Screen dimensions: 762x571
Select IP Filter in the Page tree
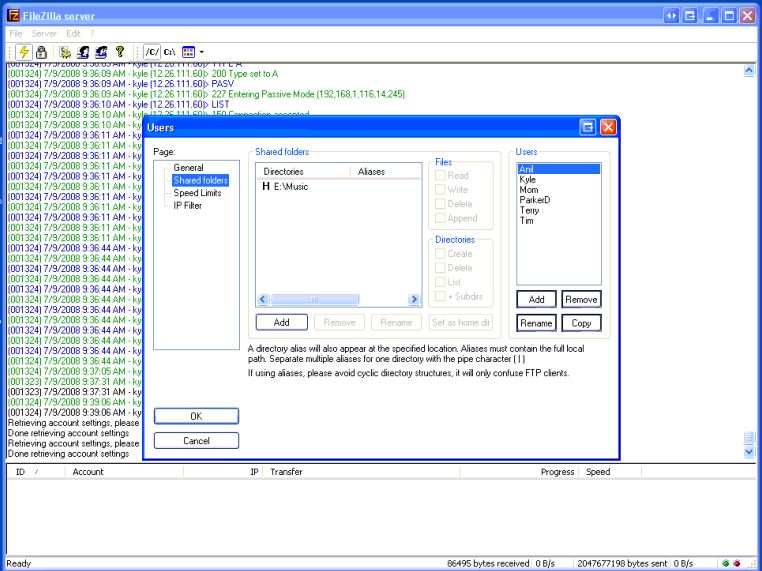[x=187, y=206]
